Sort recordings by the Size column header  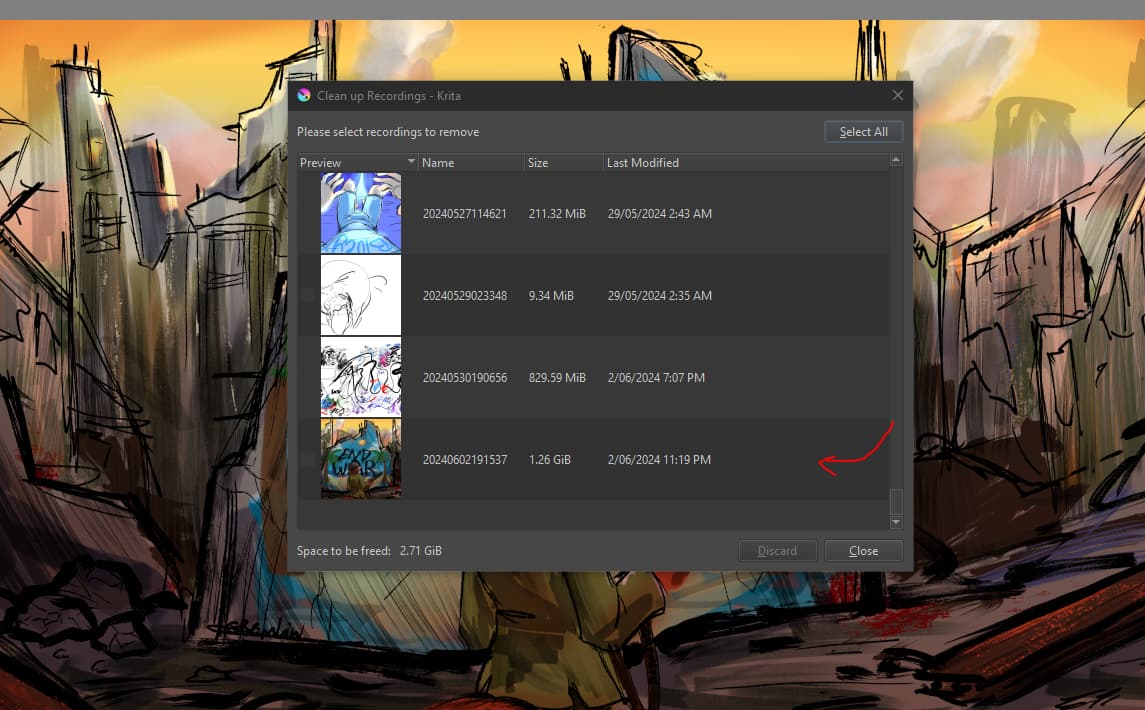tap(564, 162)
